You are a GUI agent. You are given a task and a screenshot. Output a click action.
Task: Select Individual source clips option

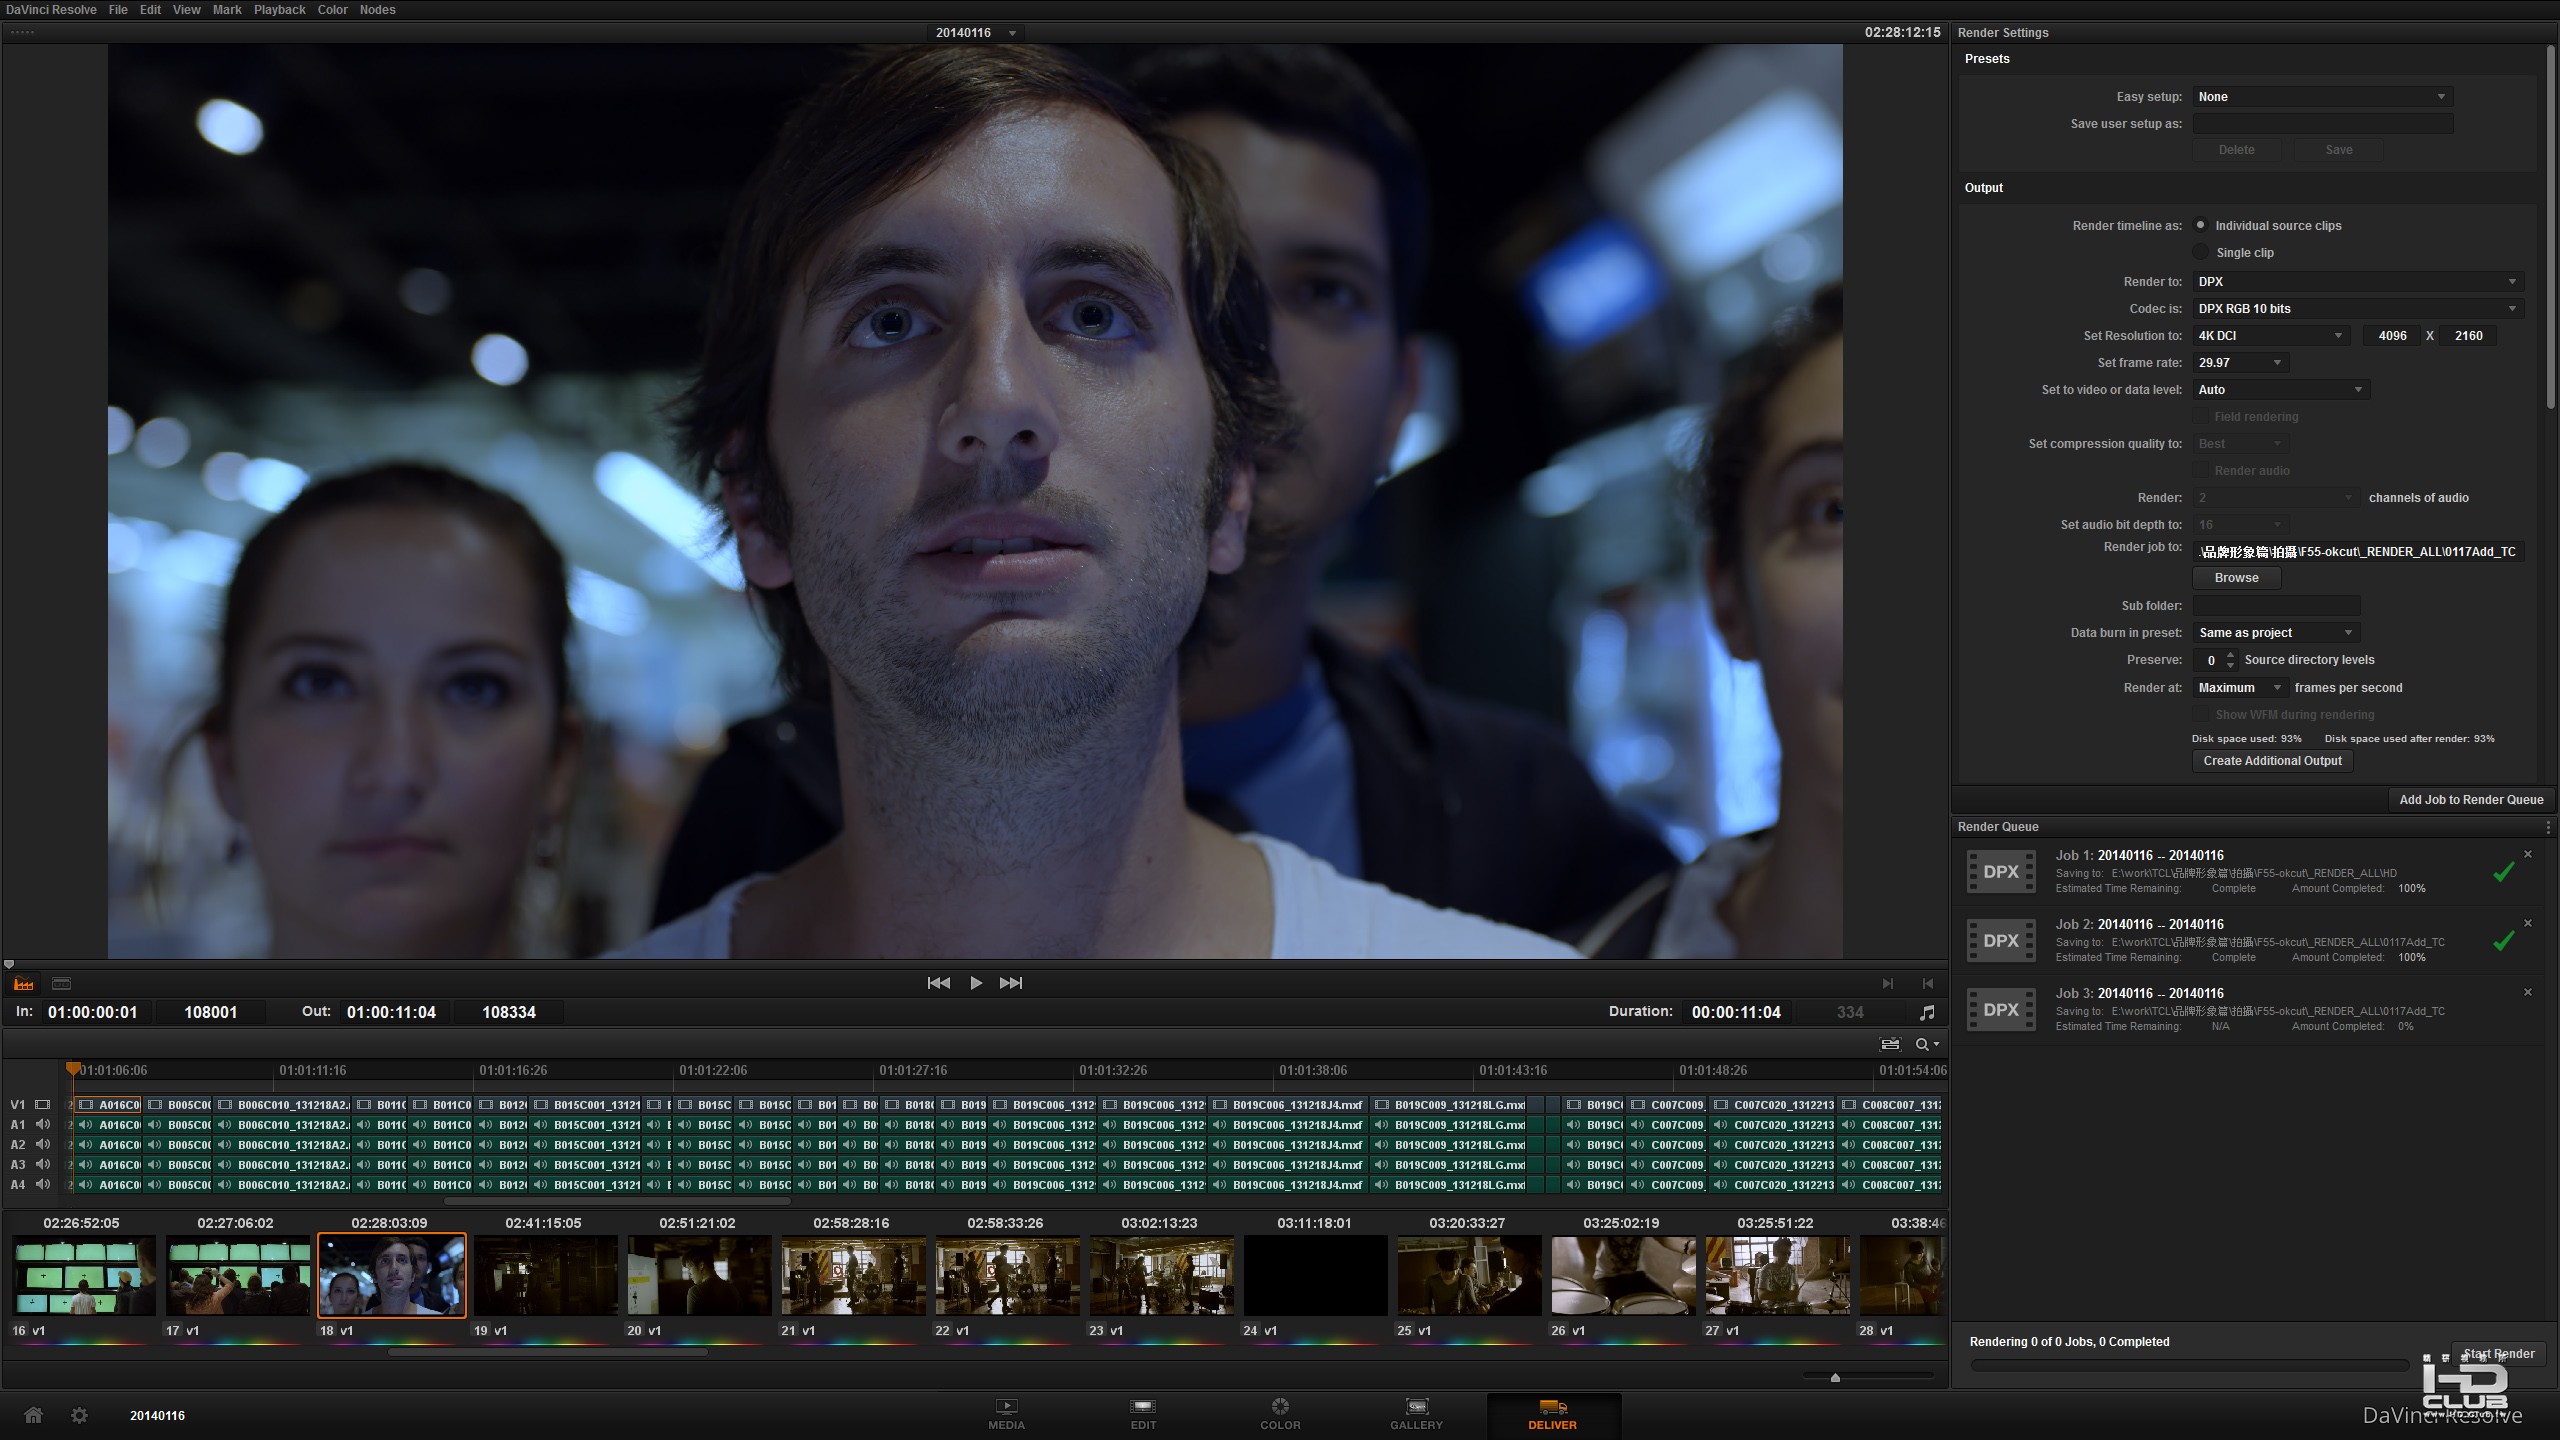click(x=2201, y=225)
